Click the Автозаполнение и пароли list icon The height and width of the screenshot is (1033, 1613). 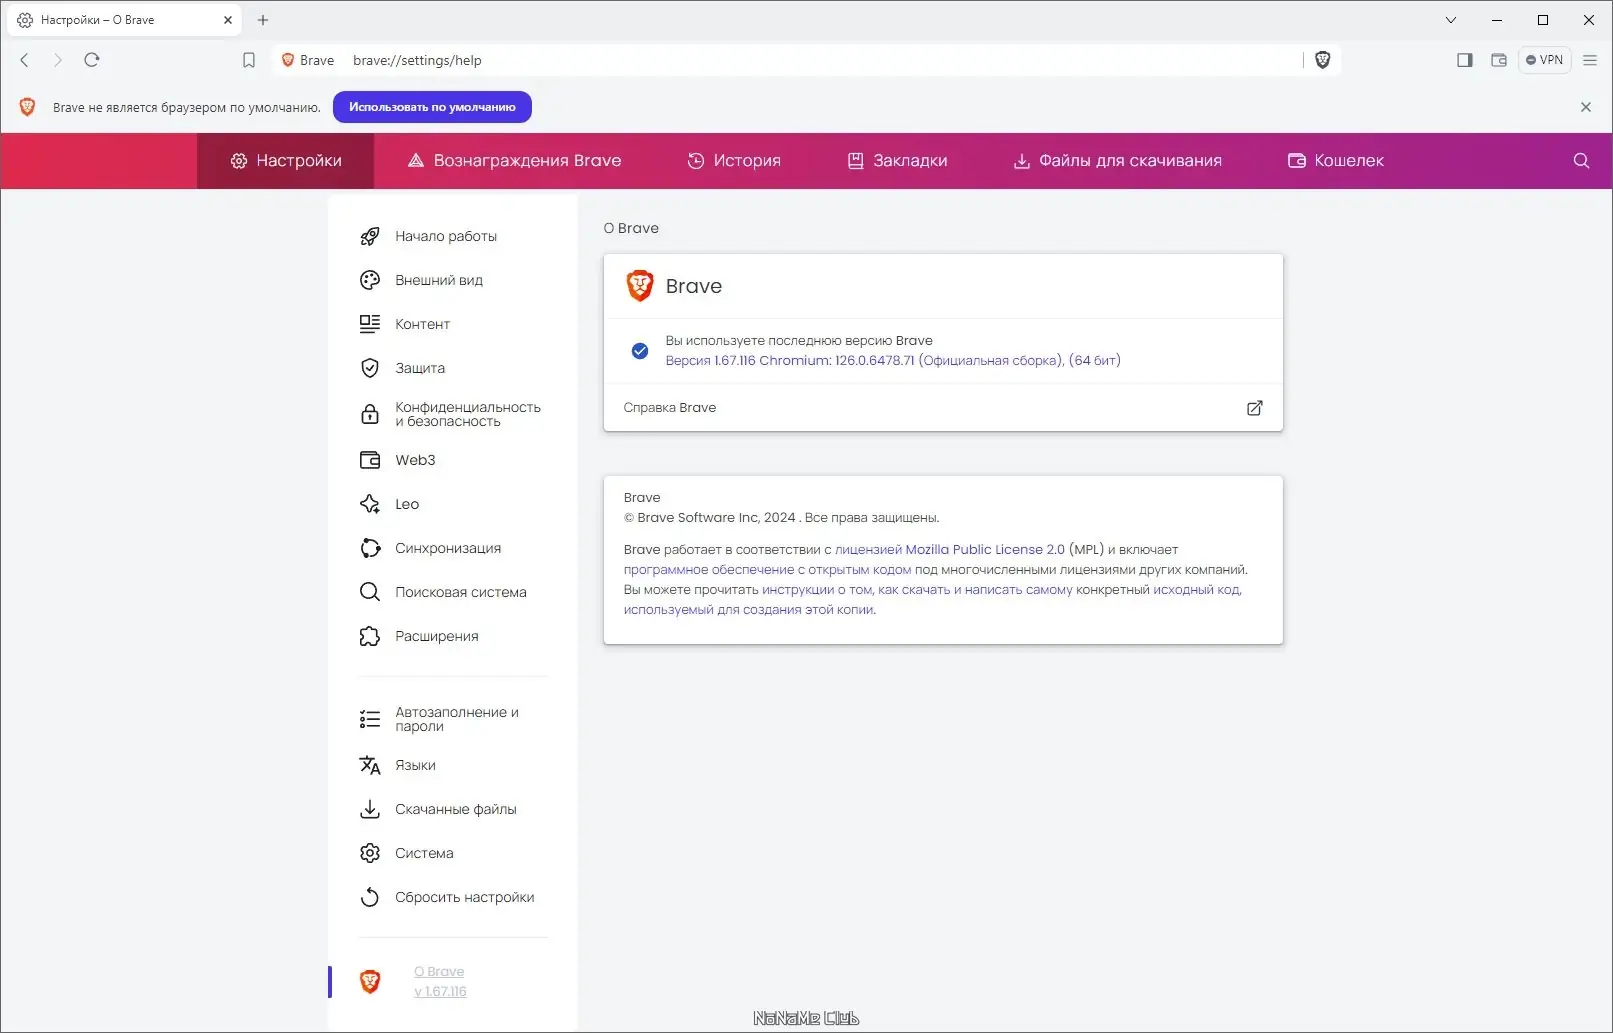click(x=370, y=719)
